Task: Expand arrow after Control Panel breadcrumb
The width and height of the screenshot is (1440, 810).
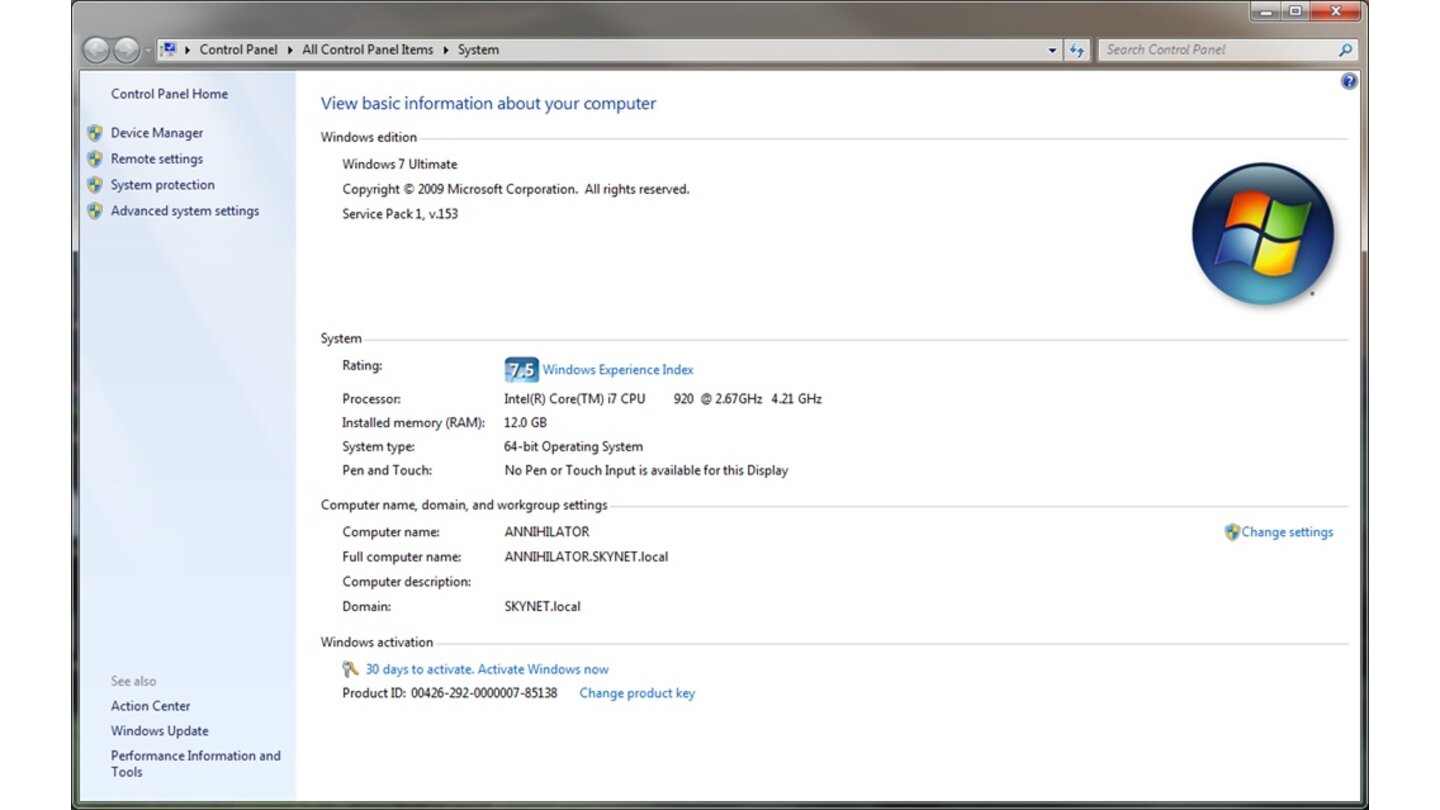Action: [x=290, y=49]
